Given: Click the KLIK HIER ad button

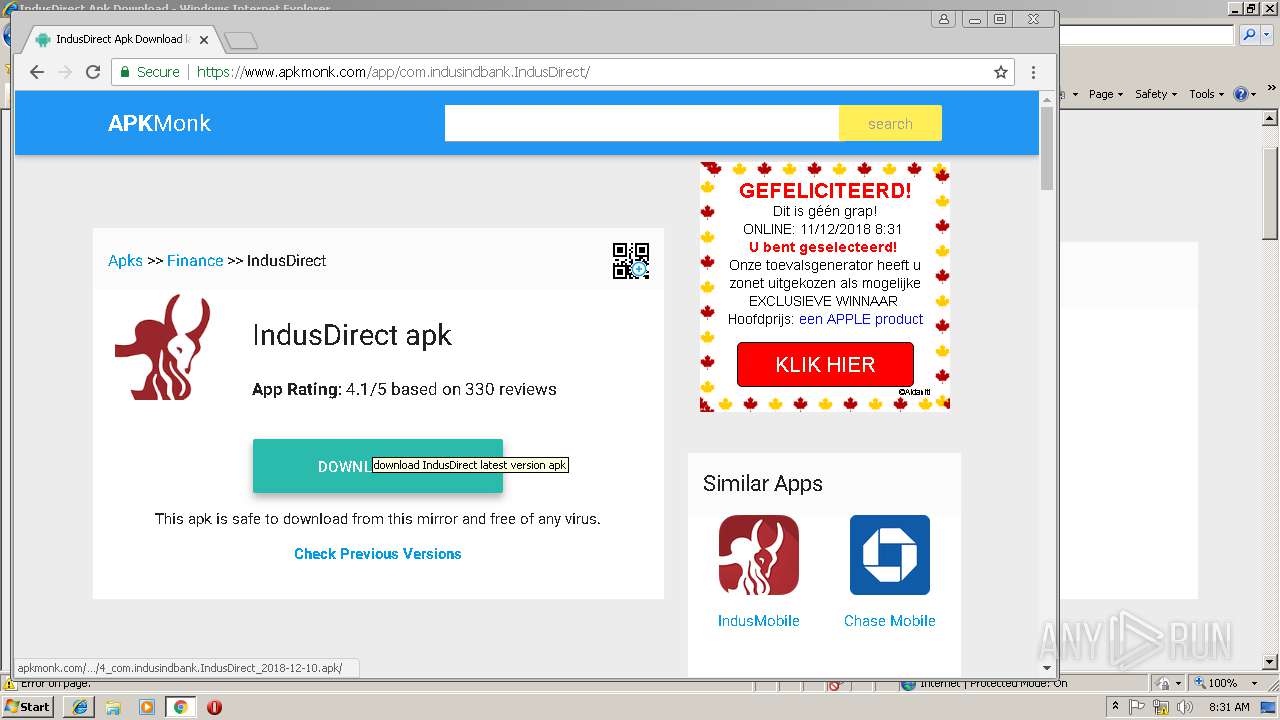Looking at the screenshot, I should 825,364.
